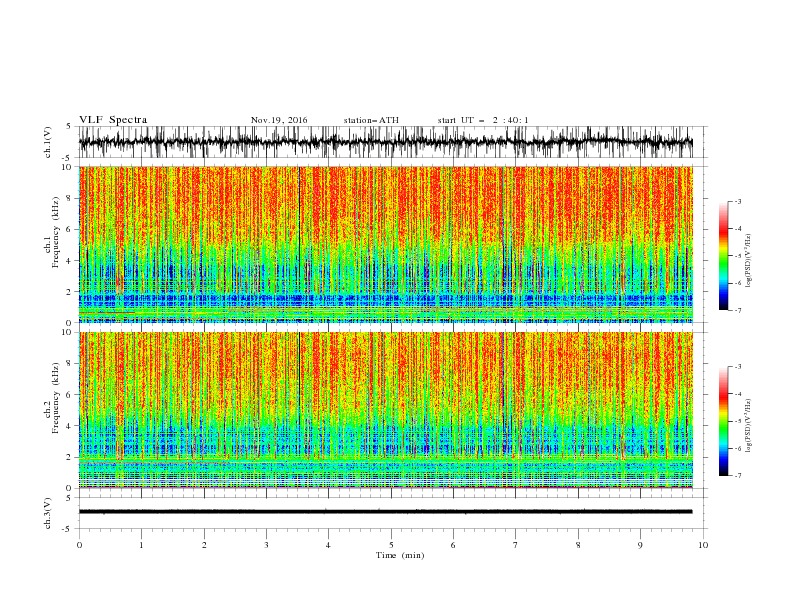Image resolution: width=792 pixels, height=612 pixels.
Task: Click the "ch.3(V)" waveform axis label
Action: pos(48,514)
